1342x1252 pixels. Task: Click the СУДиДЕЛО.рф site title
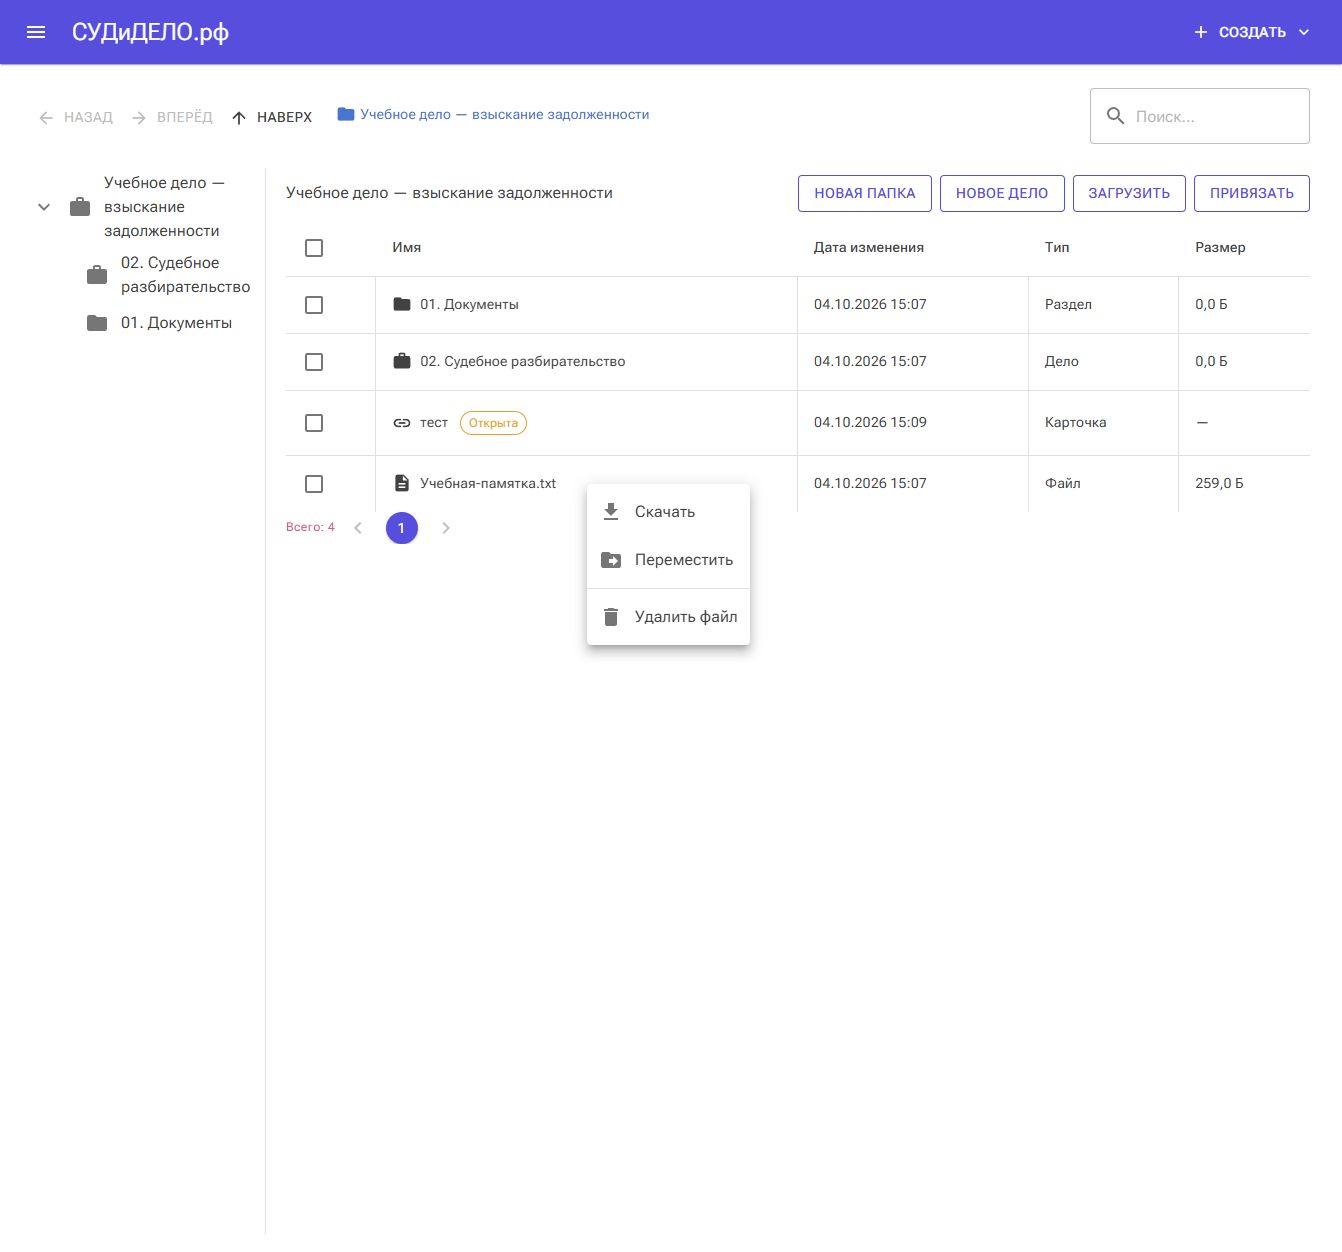[x=150, y=32]
